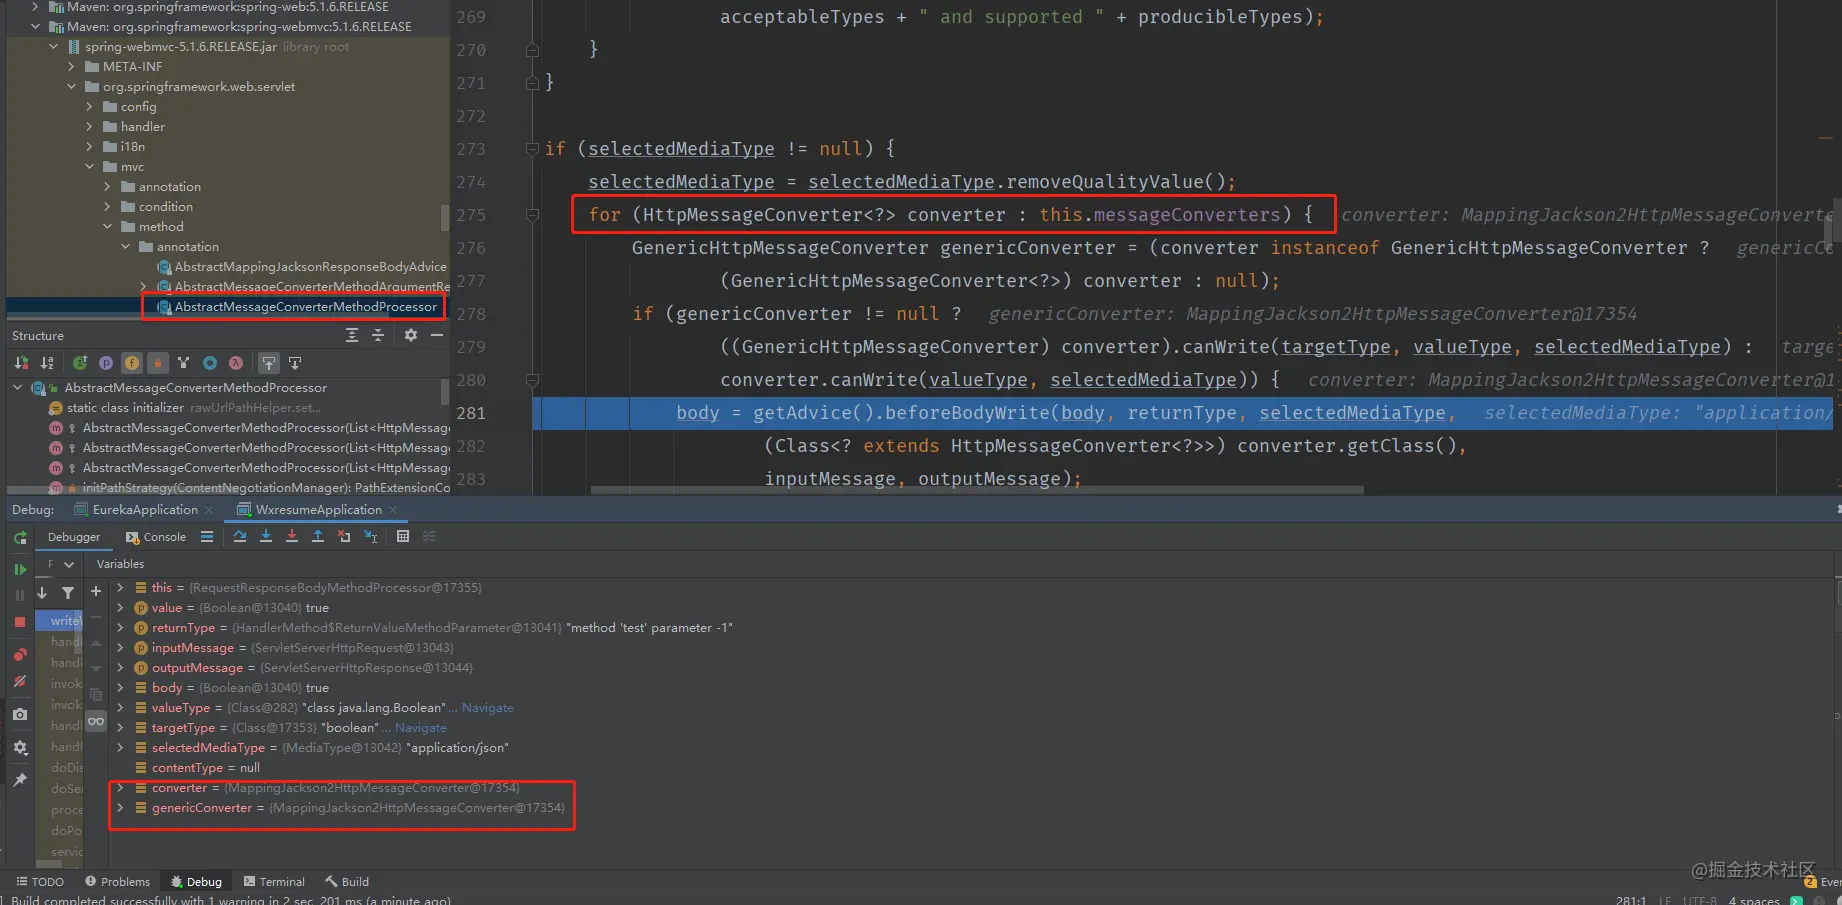The width and height of the screenshot is (1842, 905).
Task: Open Problems tool window
Action: (x=117, y=882)
